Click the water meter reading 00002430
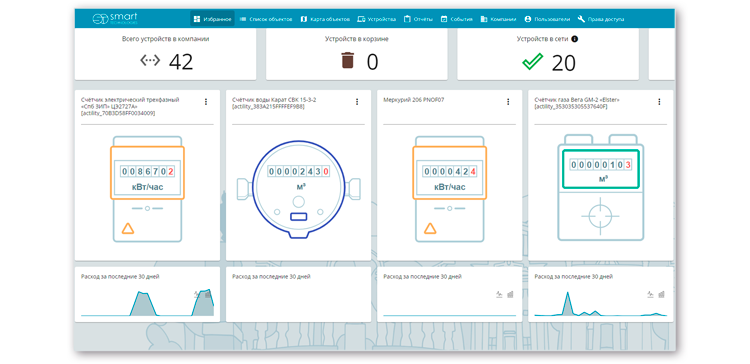Viewport: 750px width, 364px height. tap(298, 171)
